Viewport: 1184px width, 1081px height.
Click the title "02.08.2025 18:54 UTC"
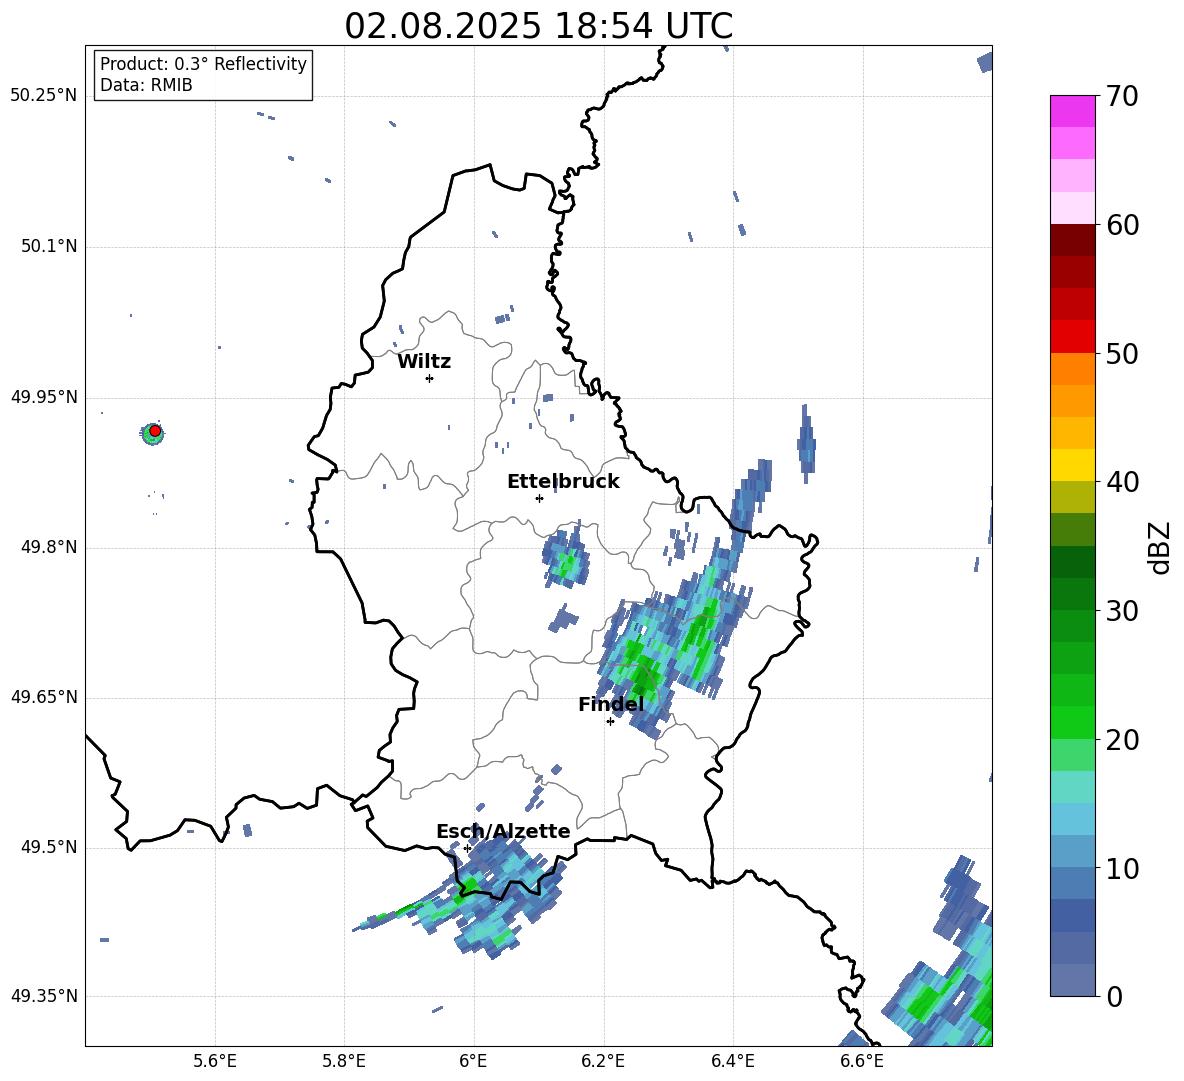click(538, 26)
